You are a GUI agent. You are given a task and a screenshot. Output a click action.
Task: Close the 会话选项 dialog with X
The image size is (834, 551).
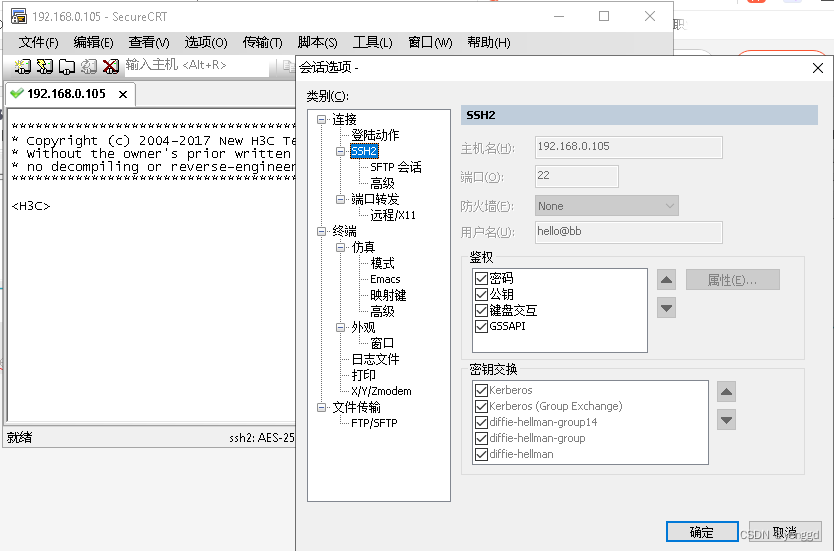tap(818, 68)
